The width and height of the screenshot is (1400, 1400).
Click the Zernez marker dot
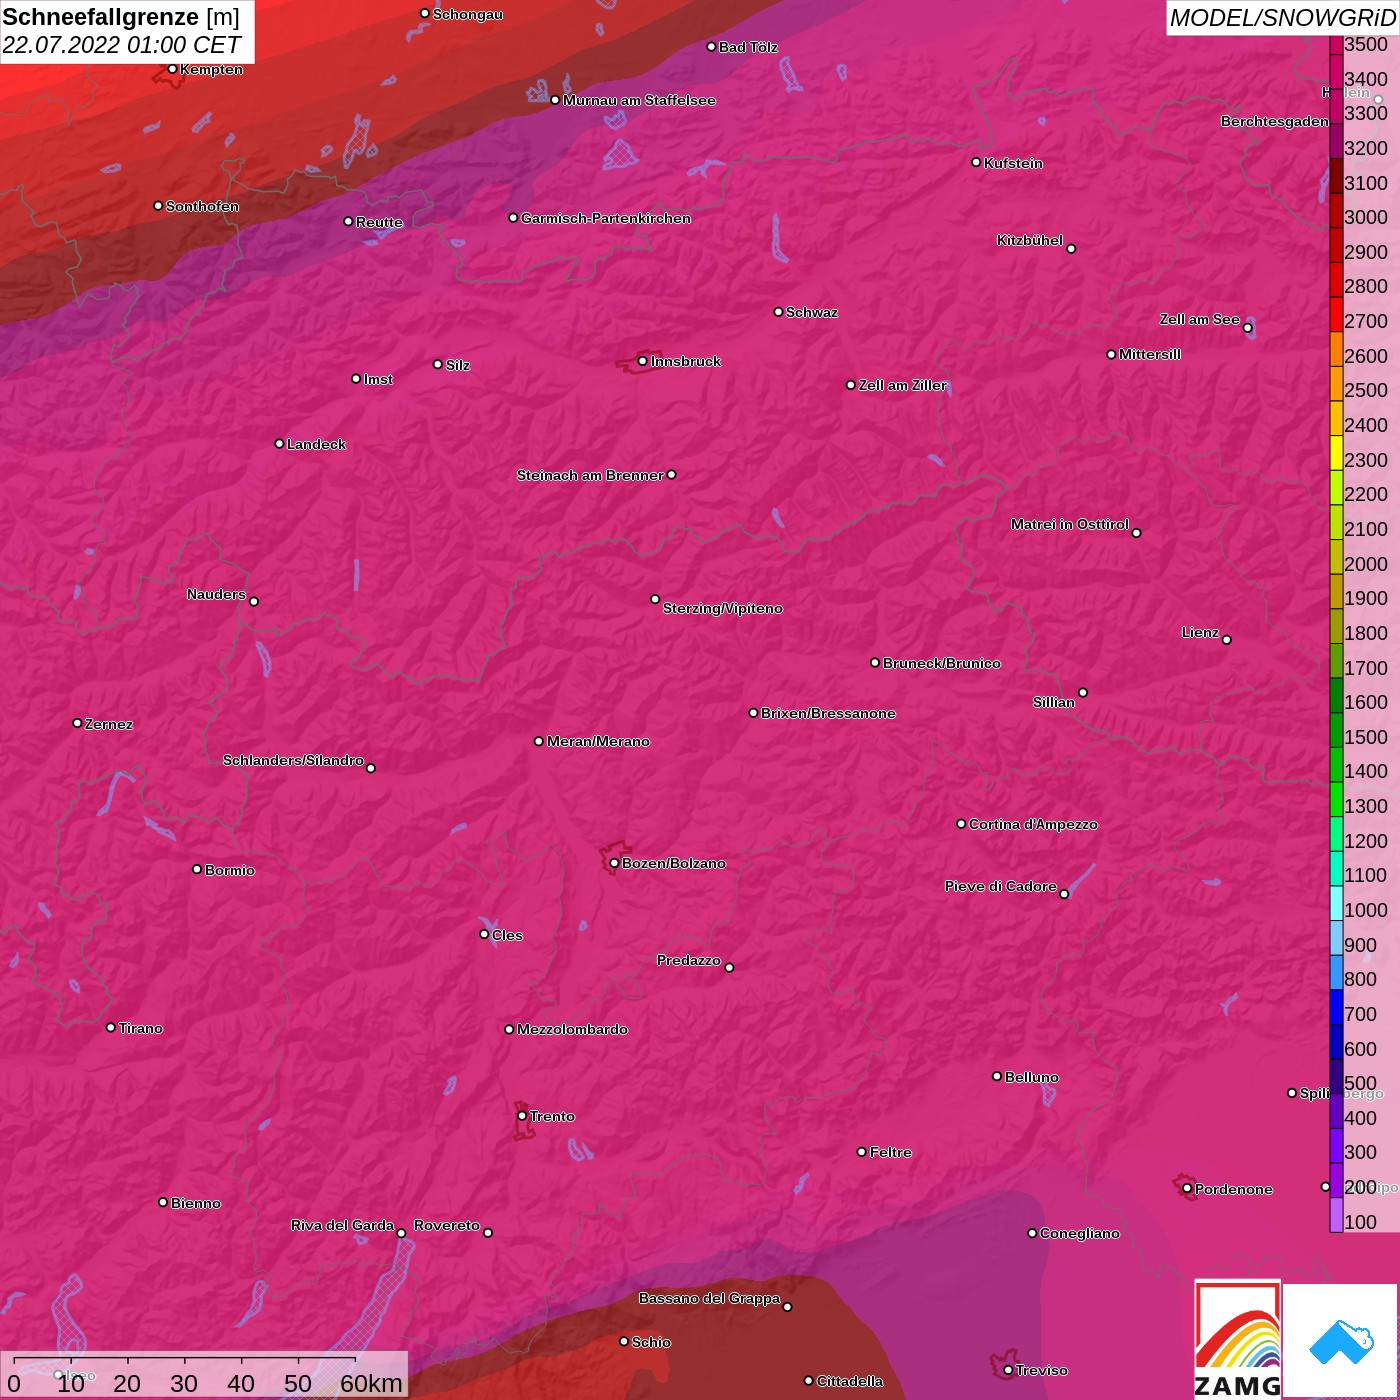(77, 723)
